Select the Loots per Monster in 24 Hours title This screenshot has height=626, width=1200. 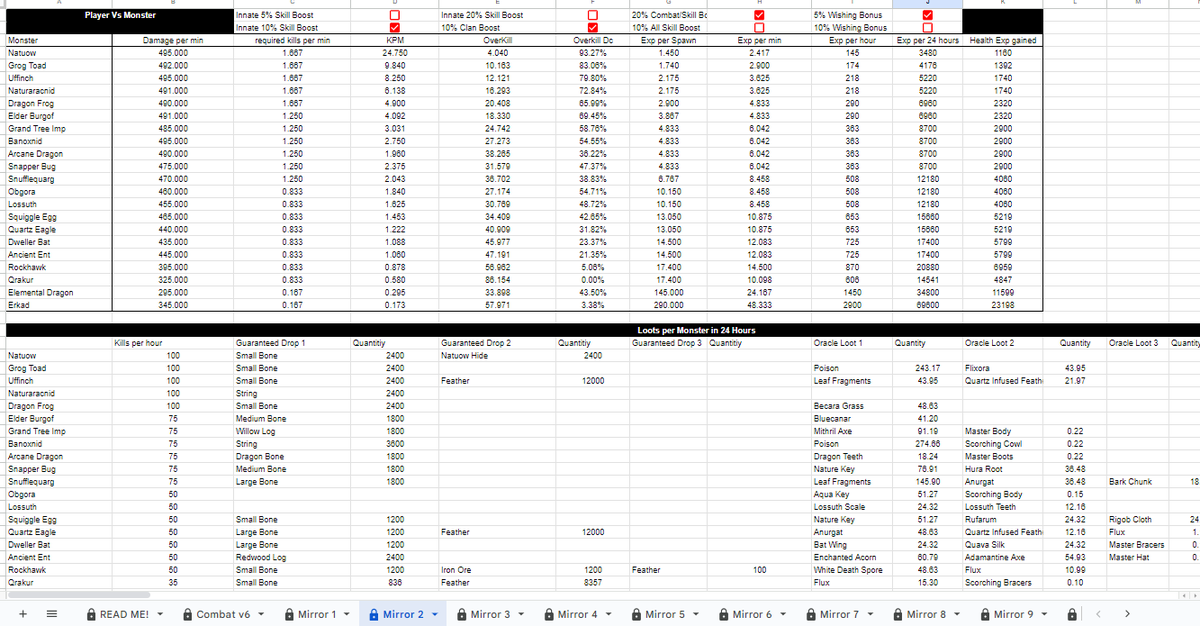point(696,330)
